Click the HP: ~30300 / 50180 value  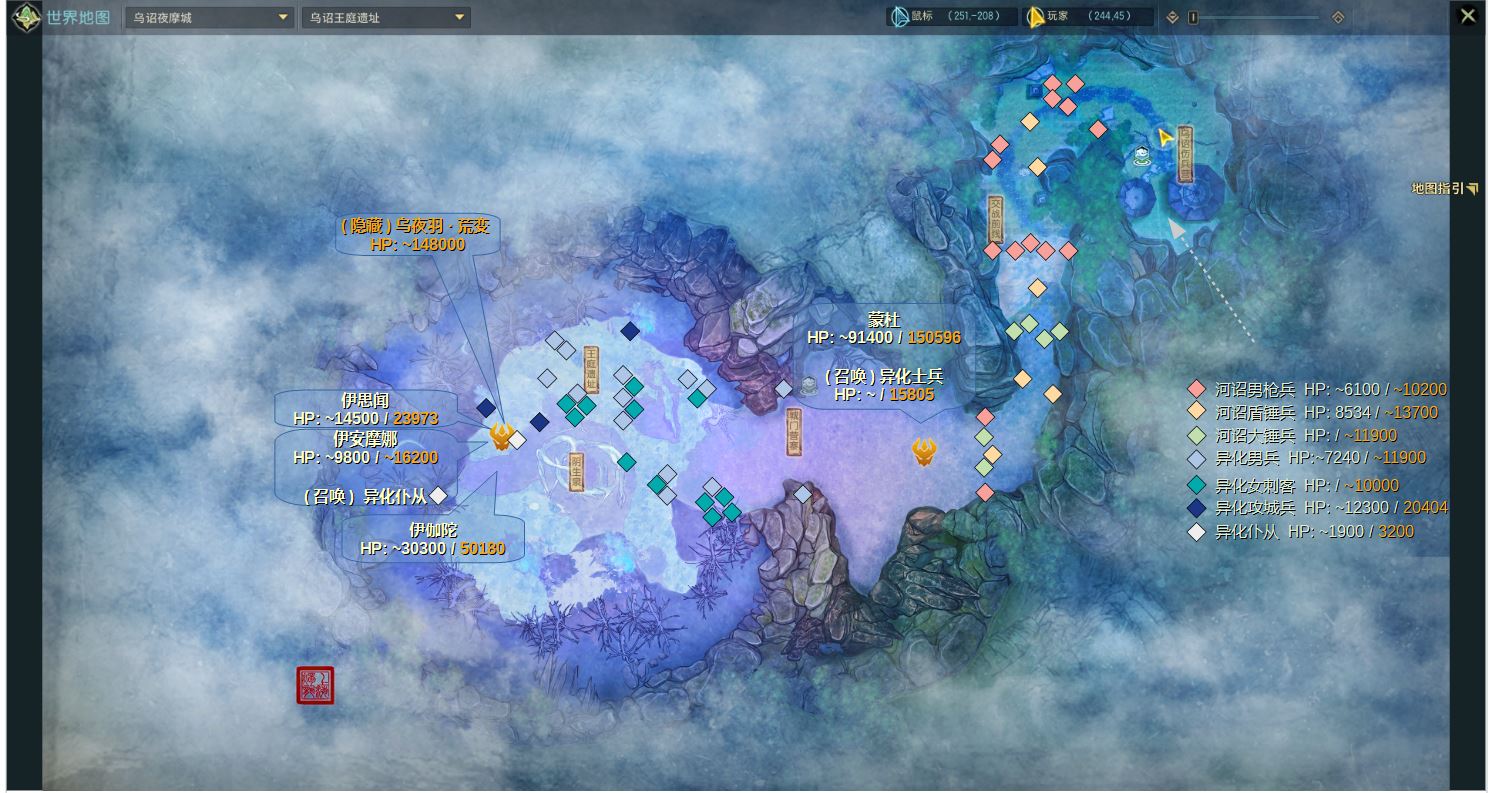pos(433,549)
